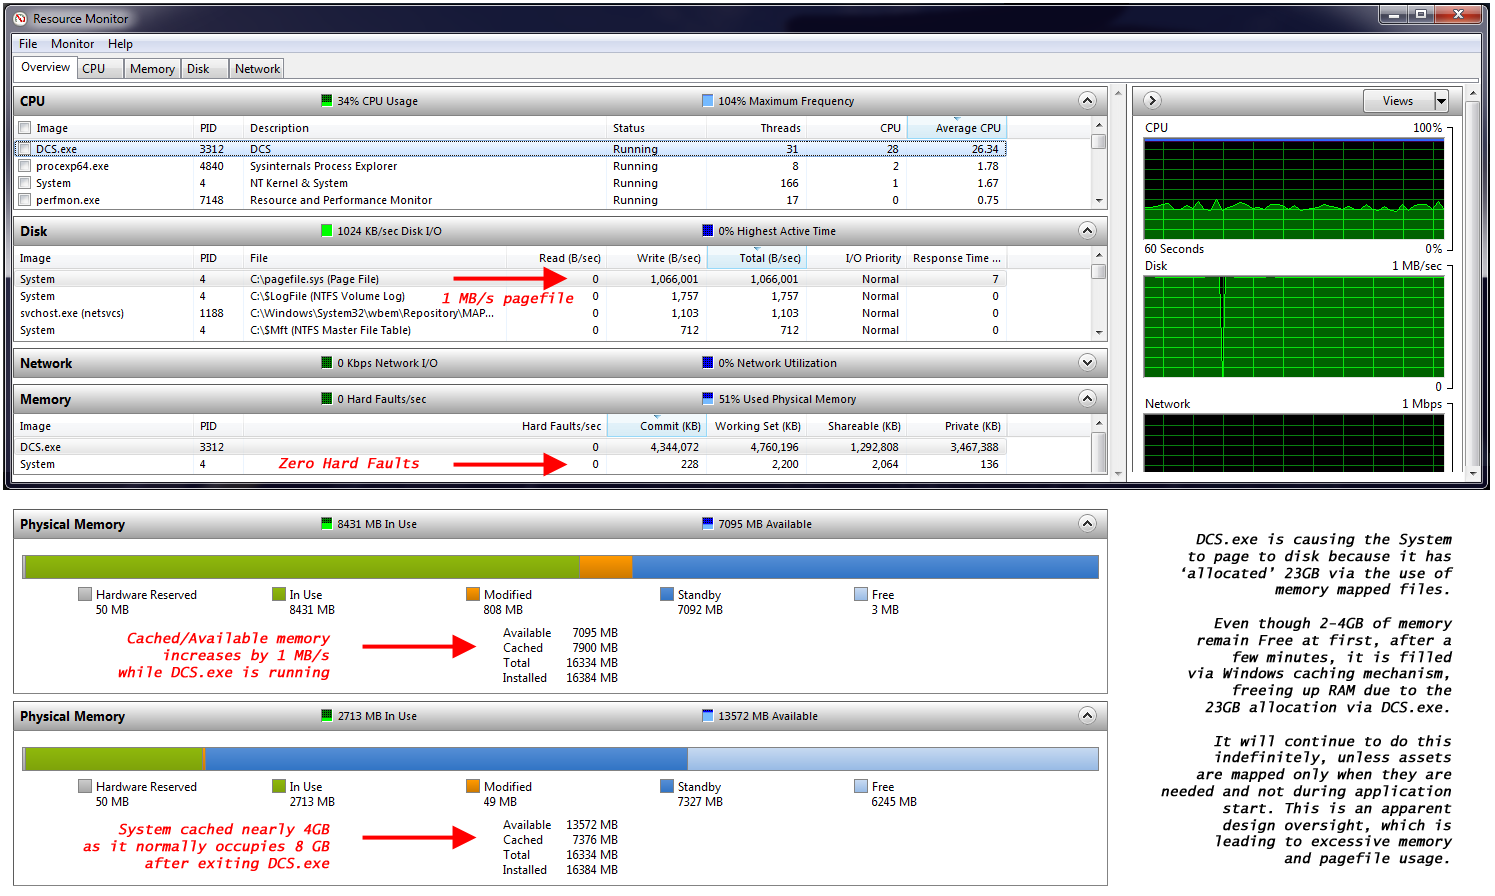Switch to the Network tab

[257, 69]
